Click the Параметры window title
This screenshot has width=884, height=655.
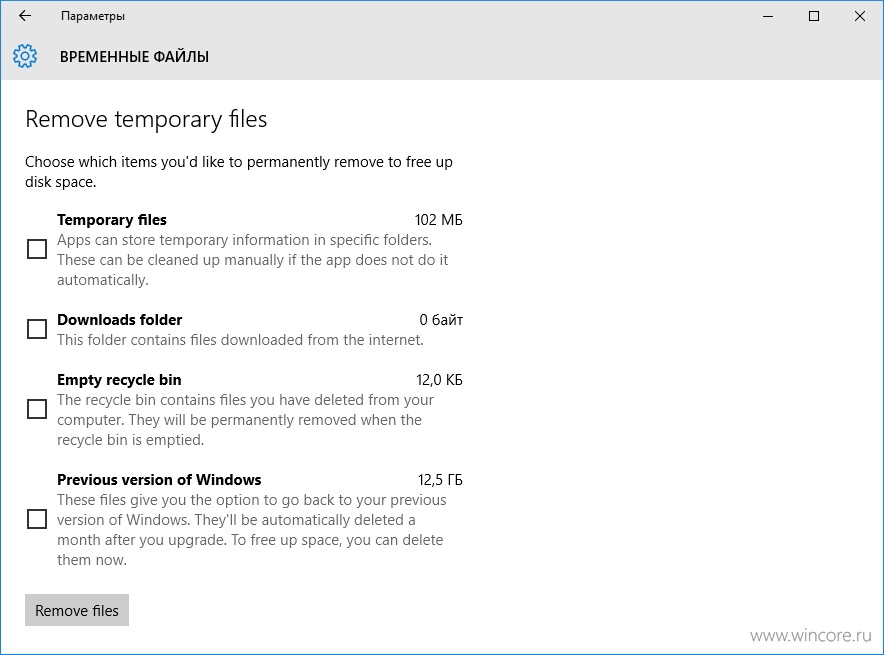click(93, 16)
